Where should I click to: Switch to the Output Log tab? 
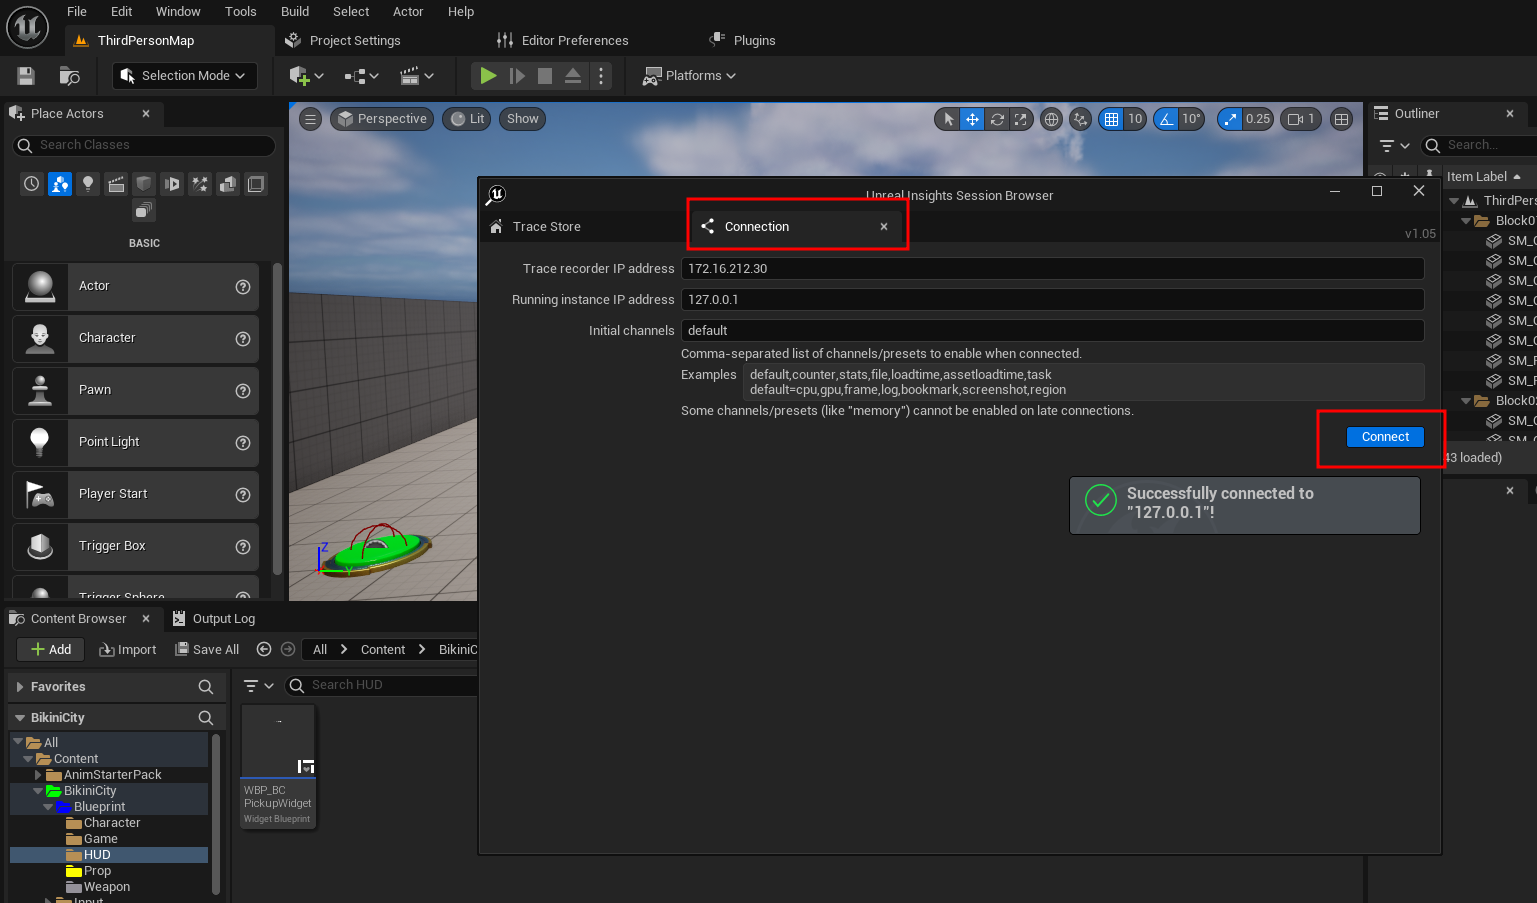[214, 619]
